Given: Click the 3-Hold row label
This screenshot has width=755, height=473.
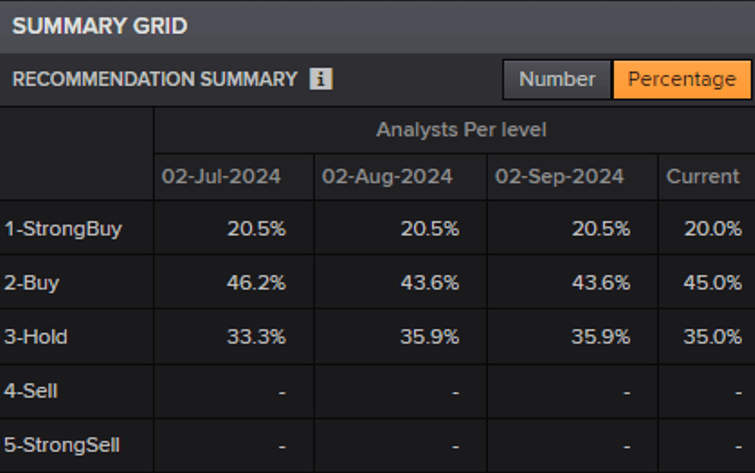Looking at the screenshot, I should point(36,336).
